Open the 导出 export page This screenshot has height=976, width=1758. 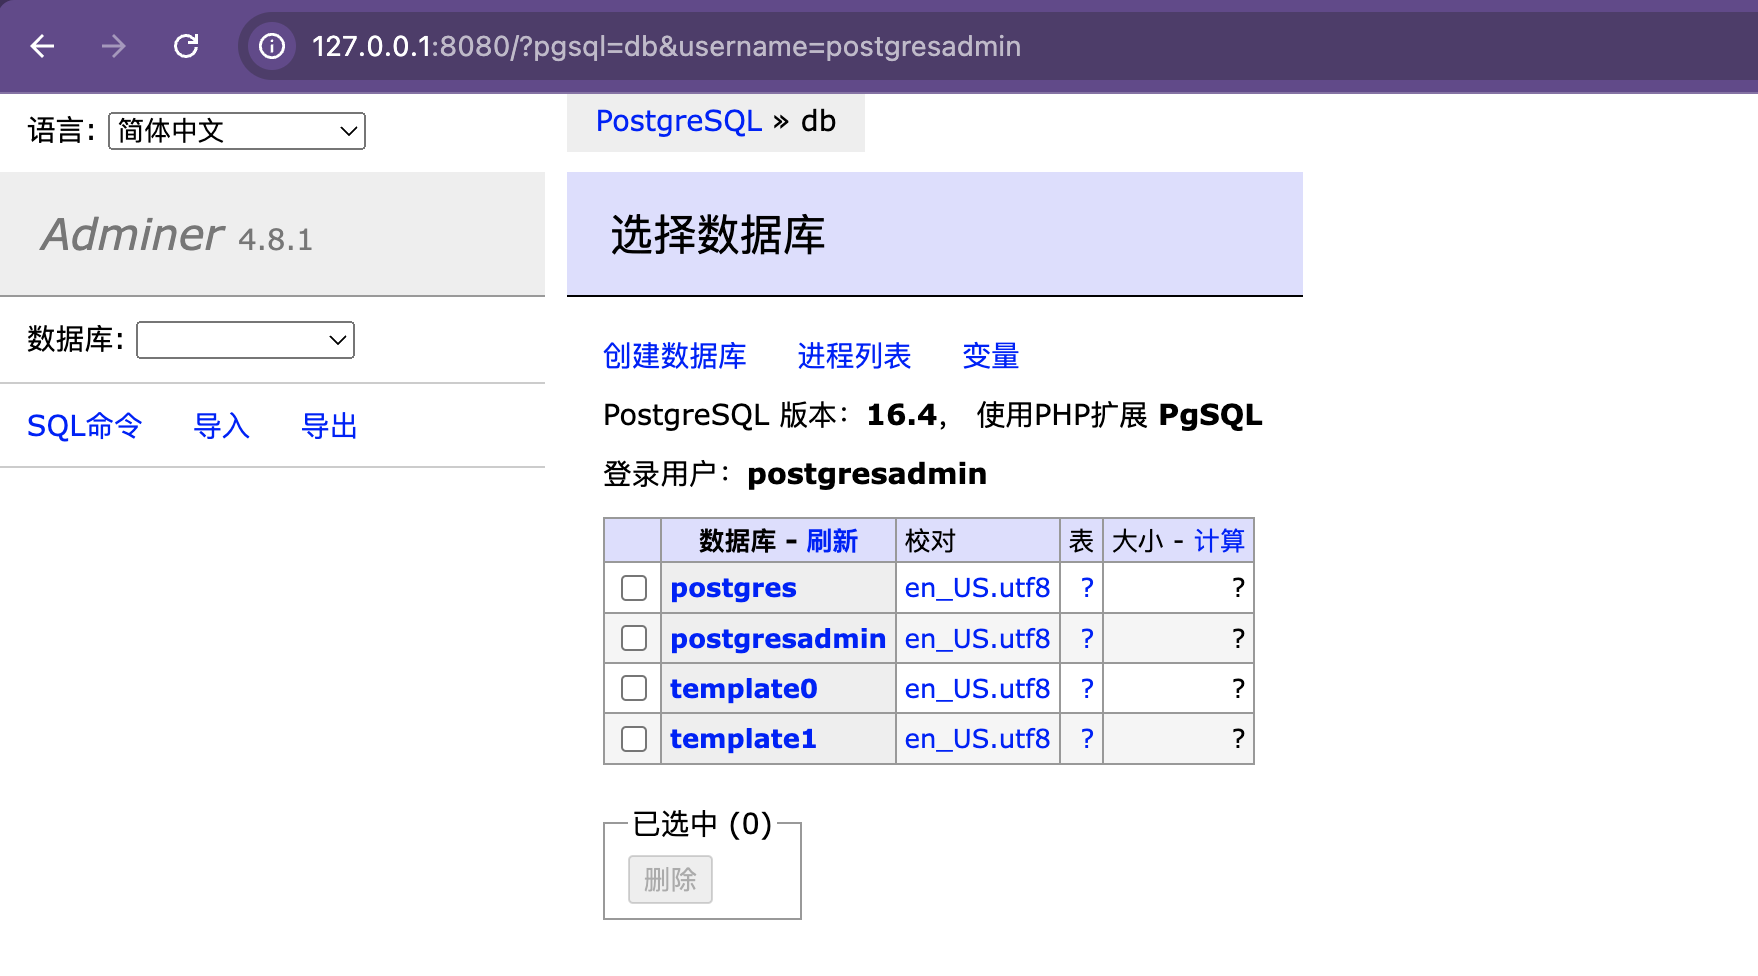(329, 426)
